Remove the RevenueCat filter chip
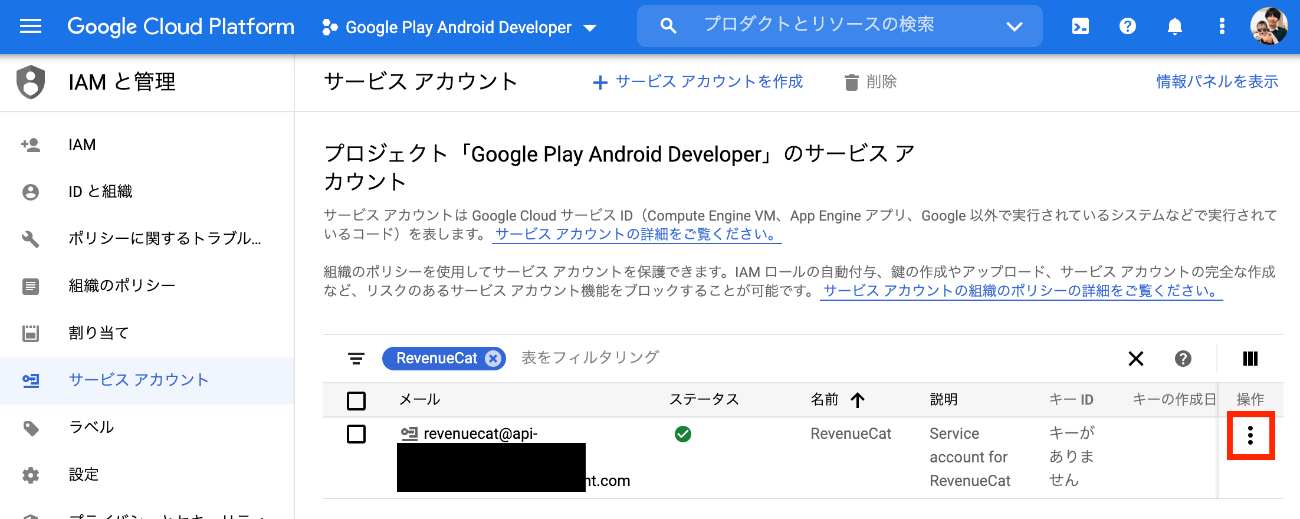The image size is (1300, 519). pos(492,358)
